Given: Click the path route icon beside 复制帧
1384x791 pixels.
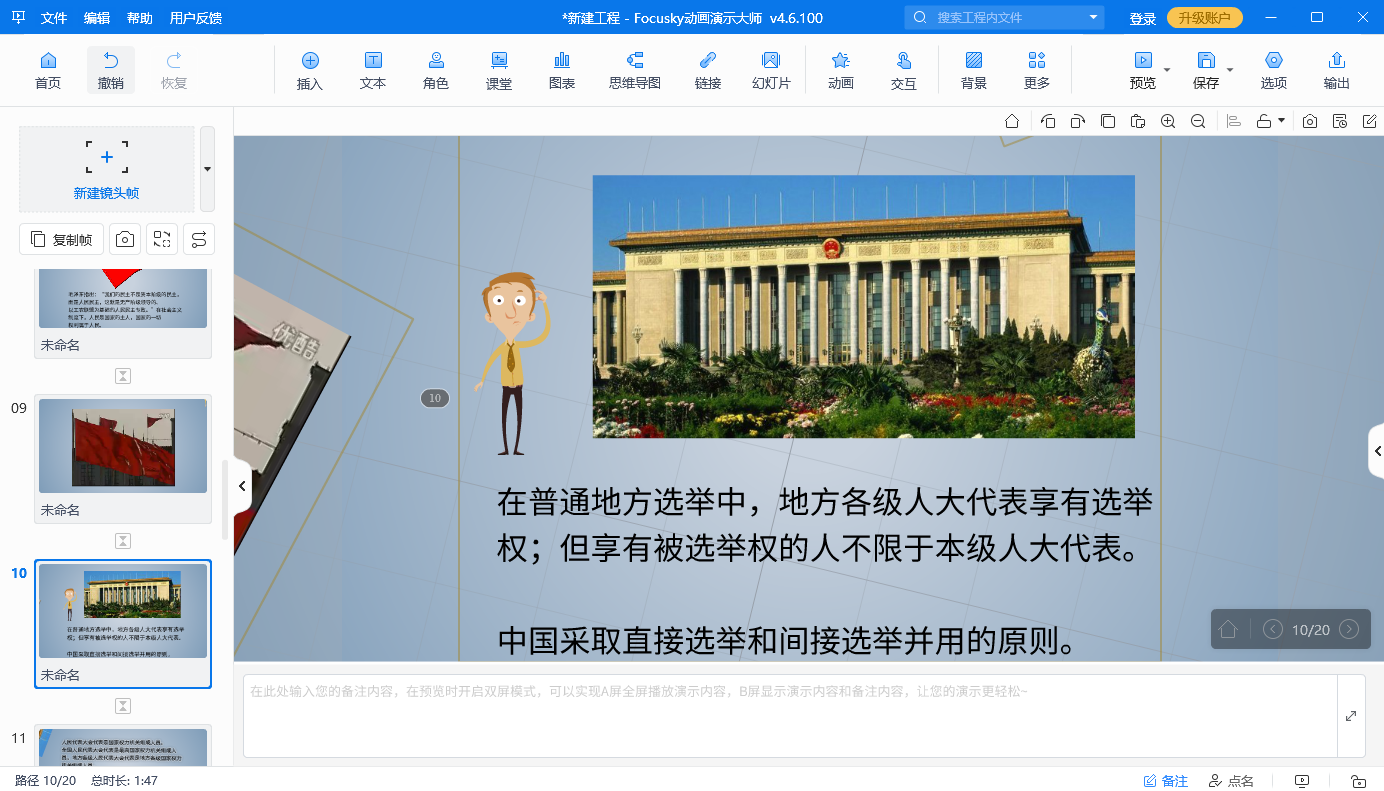Looking at the screenshot, I should (199, 239).
